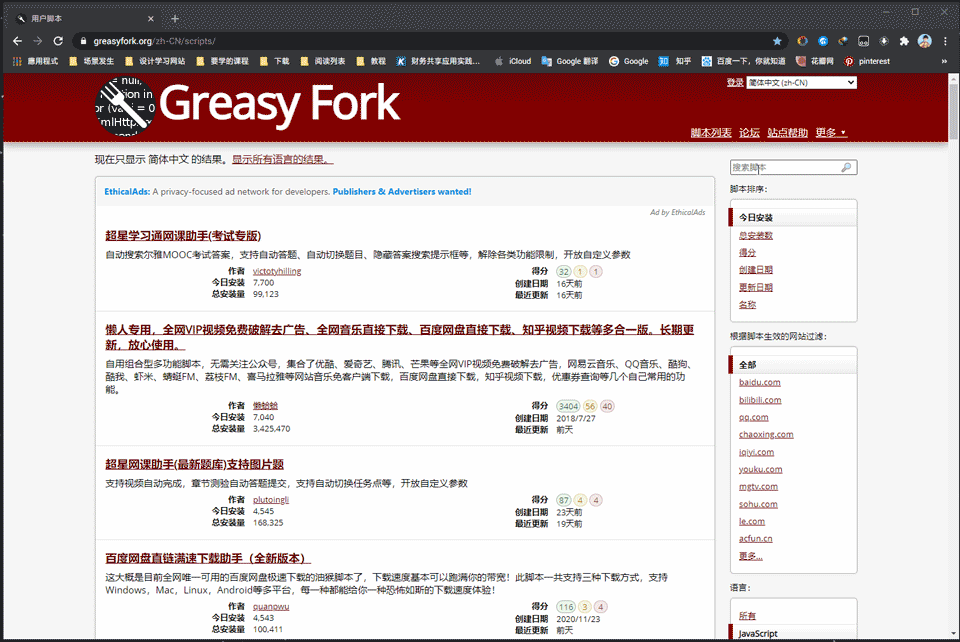
Task: Open the pinterest bookmark
Action: coord(867,61)
